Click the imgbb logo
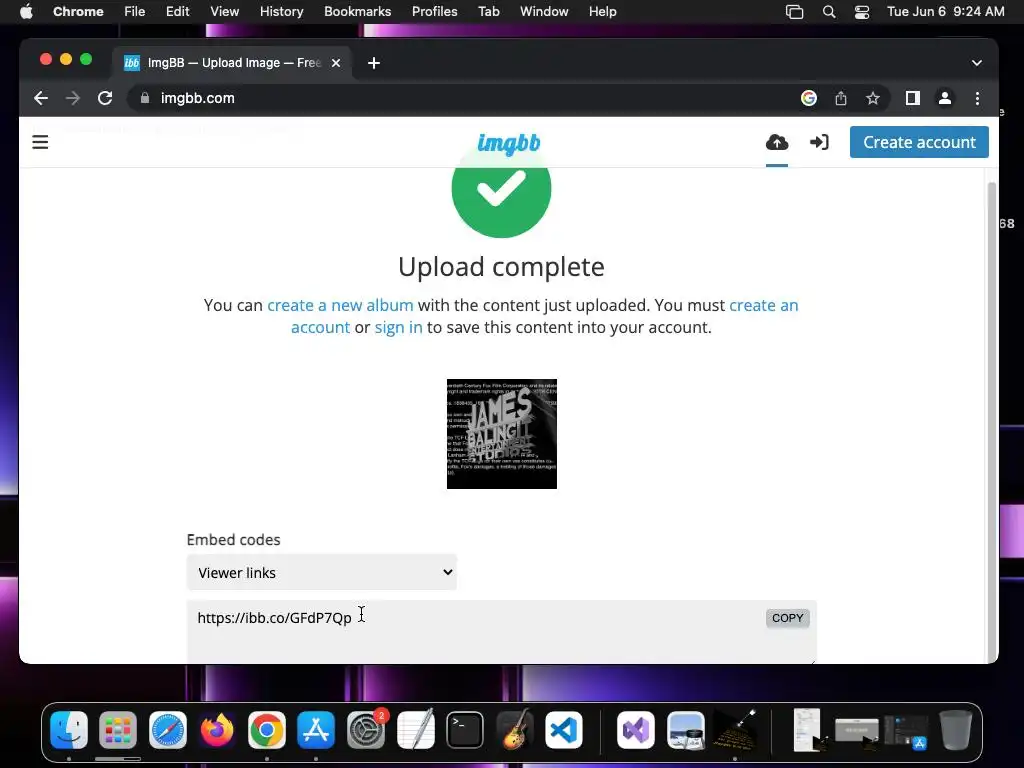The width and height of the screenshot is (1024, 768). pos(509,143)
